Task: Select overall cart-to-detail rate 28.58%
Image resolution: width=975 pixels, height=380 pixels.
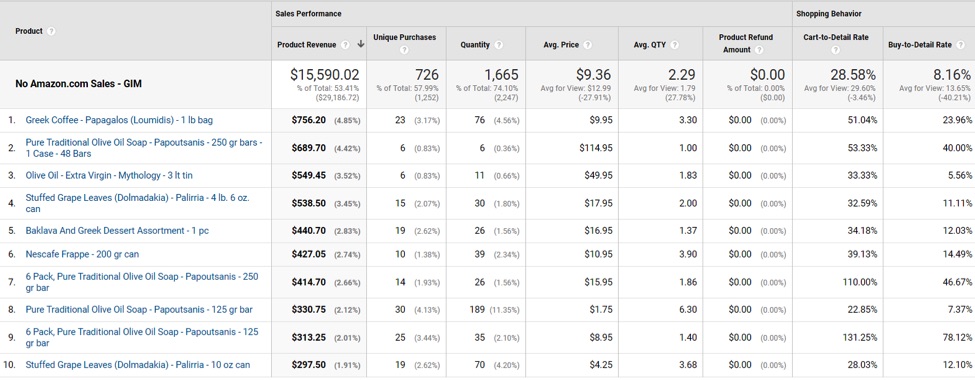Action: coord(853,75)
